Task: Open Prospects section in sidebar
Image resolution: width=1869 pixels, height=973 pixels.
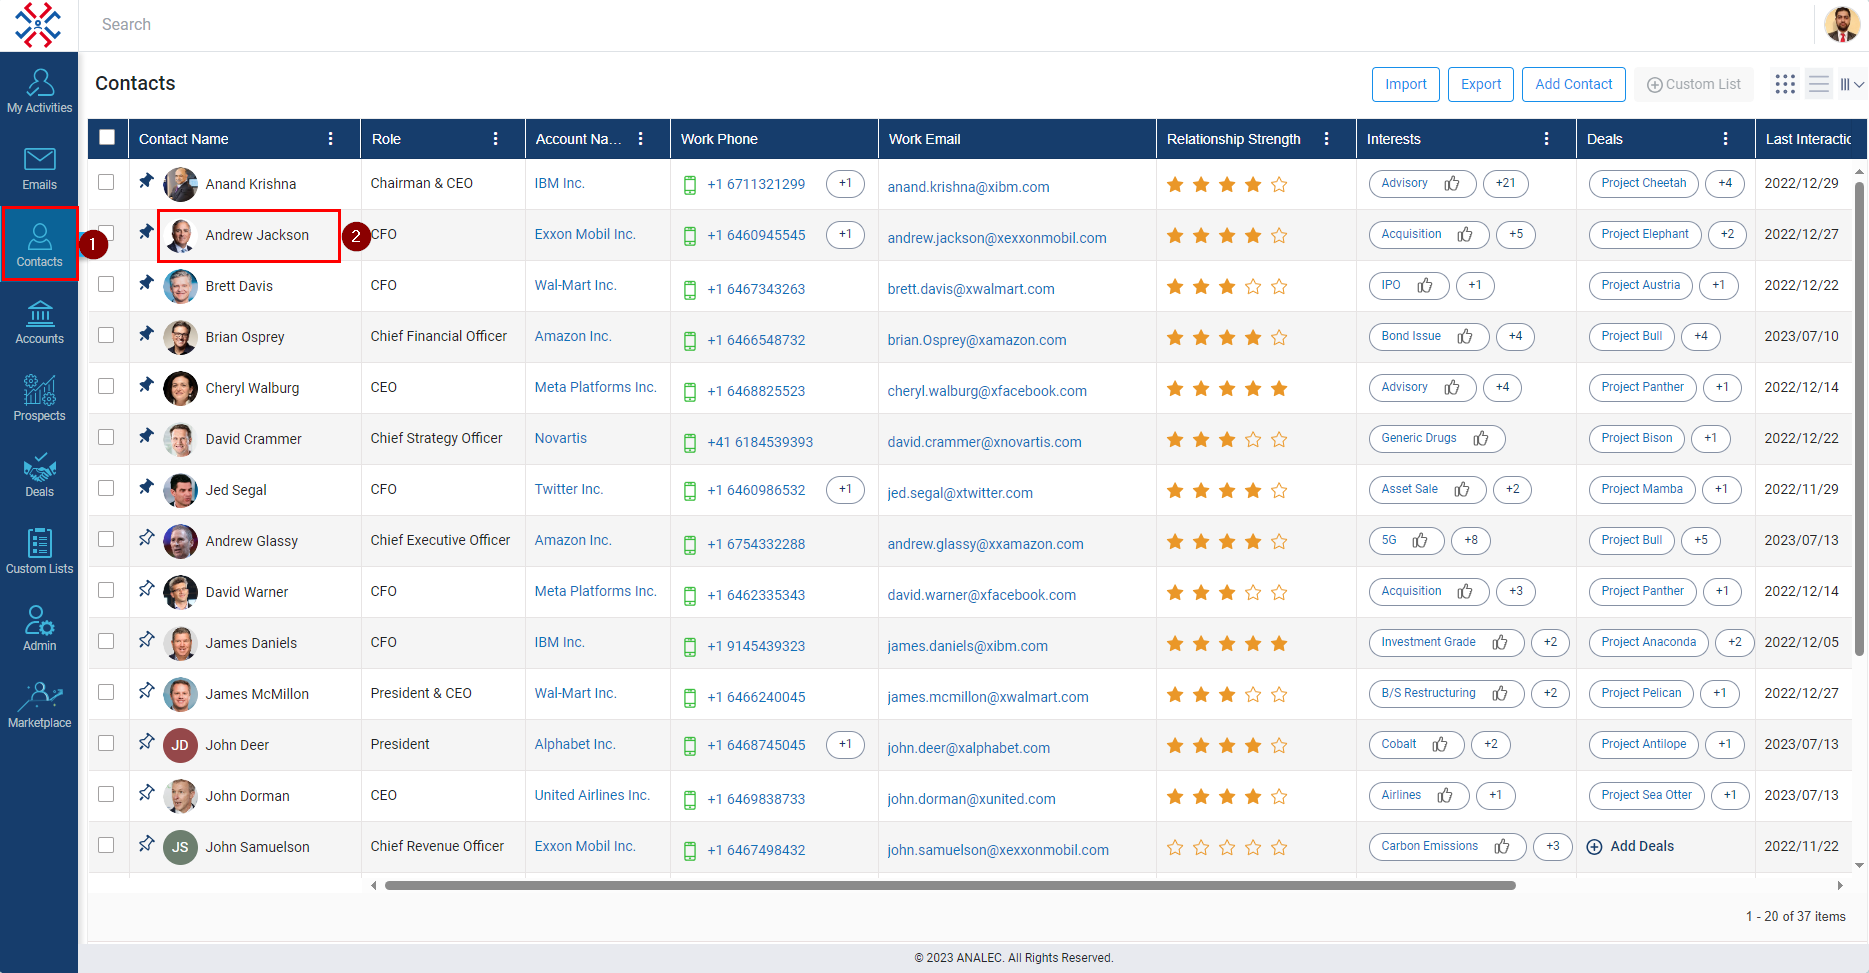Action: [x=39, y=398]
